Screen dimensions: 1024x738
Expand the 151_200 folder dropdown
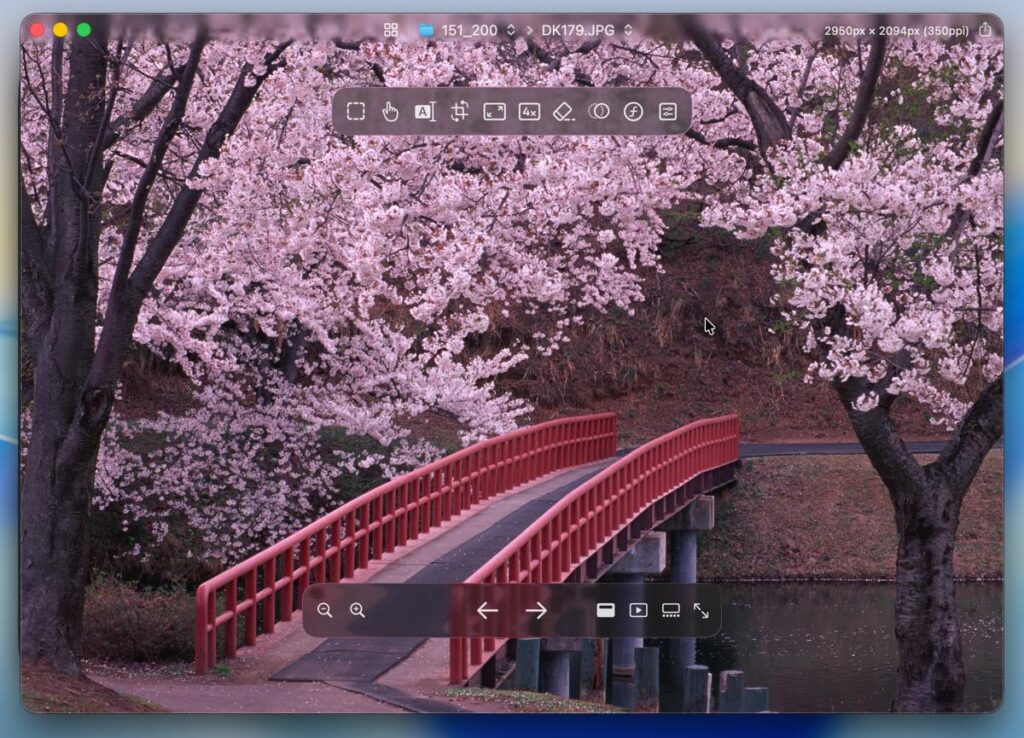[511, 30]
